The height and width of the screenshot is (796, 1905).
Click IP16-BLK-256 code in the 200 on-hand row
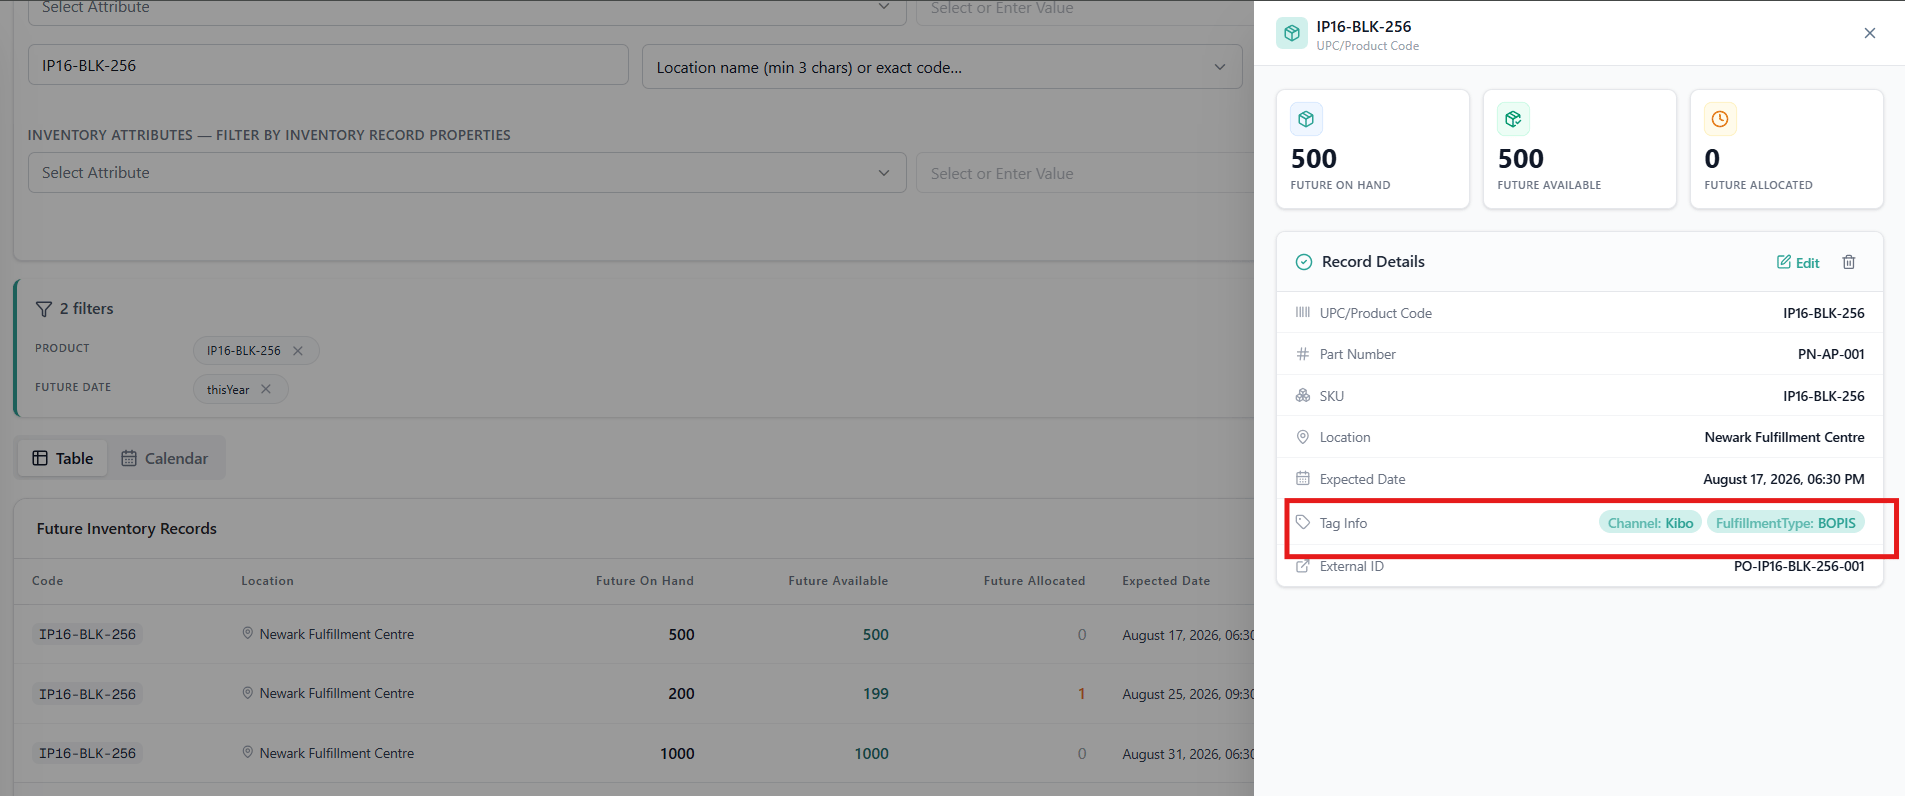pyautogui.click(x=87, y=694)
